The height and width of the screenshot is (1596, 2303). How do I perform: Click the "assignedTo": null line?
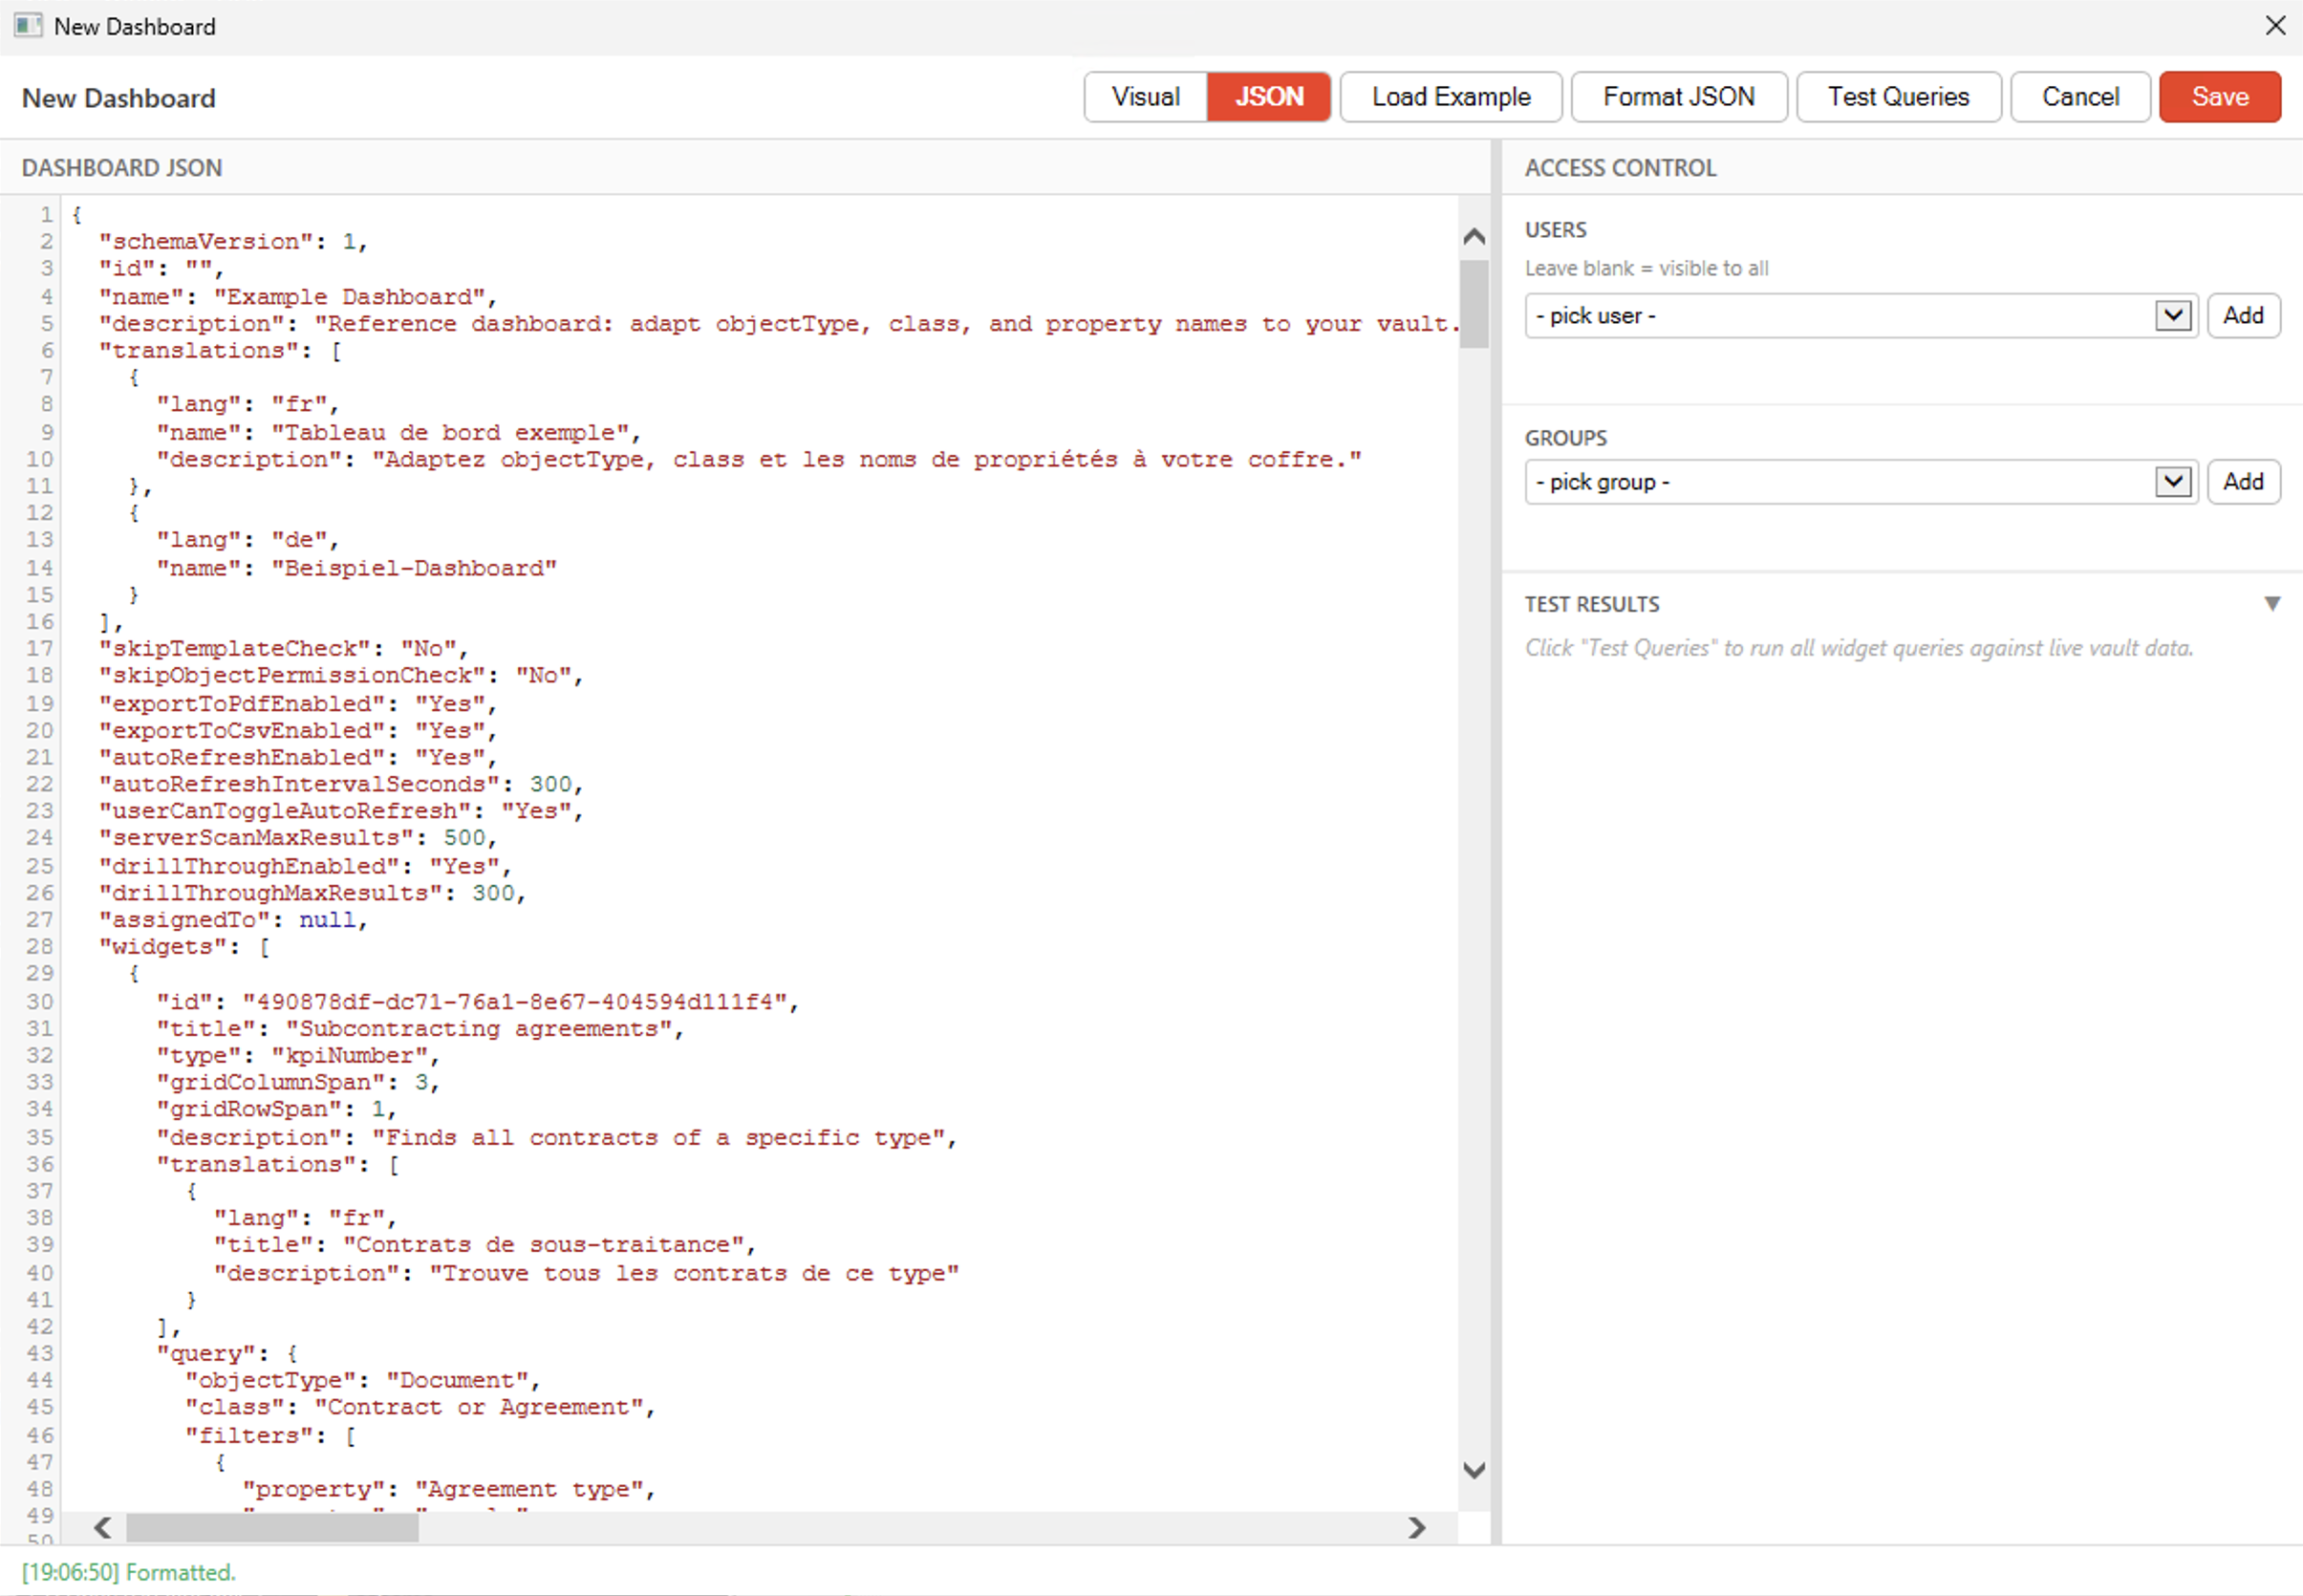233,920
